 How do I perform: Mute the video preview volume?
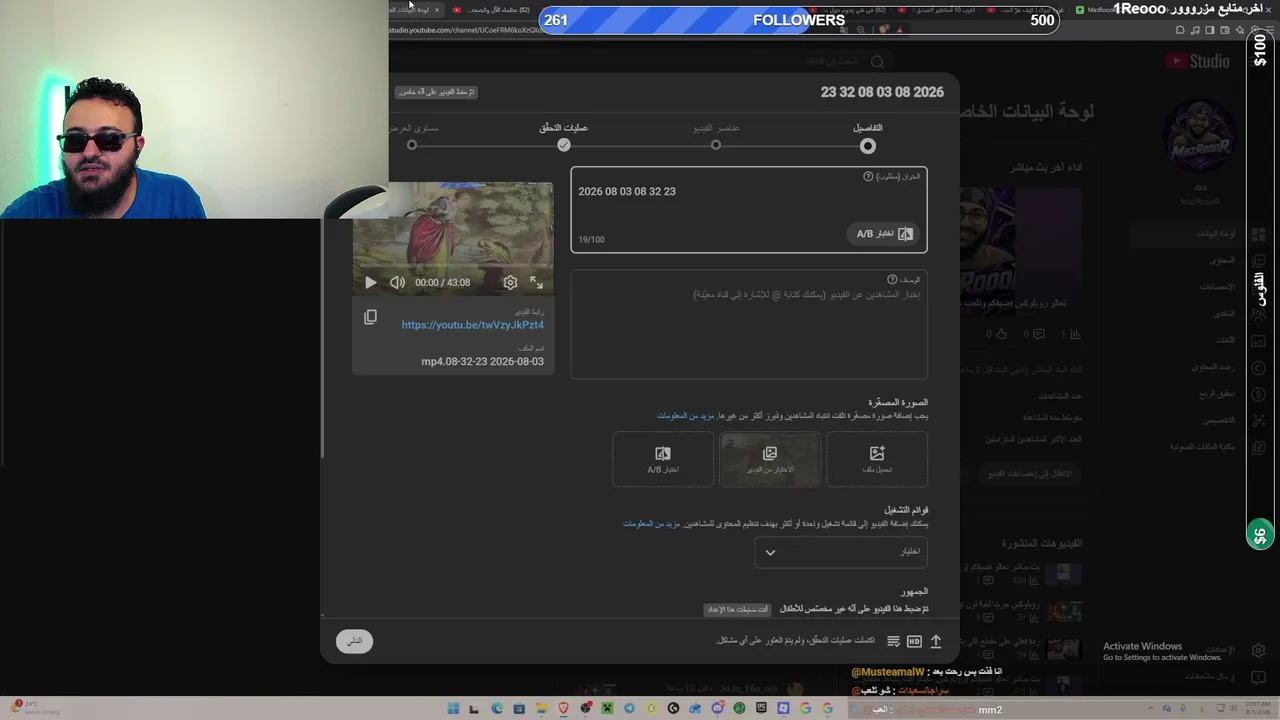click(397, 283)
